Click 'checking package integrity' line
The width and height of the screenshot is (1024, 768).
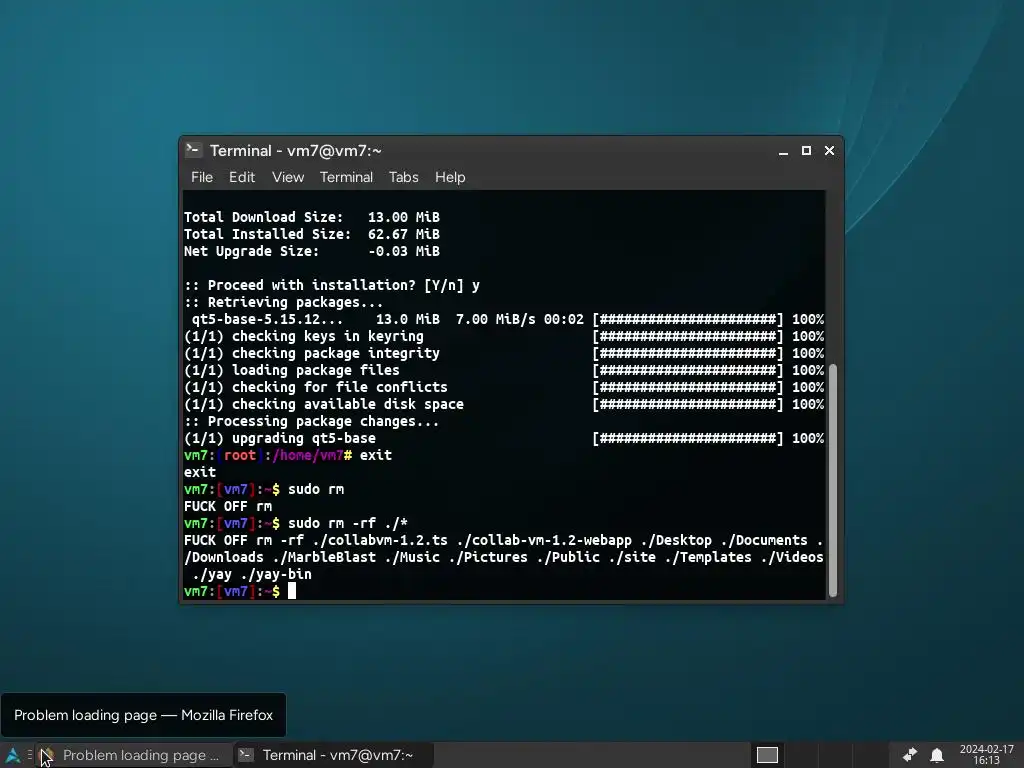(x=504, y=353)
